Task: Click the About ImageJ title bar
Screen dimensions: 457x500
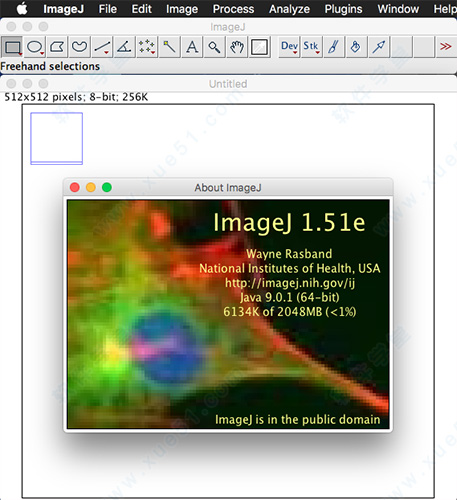Action: (228, 188)
